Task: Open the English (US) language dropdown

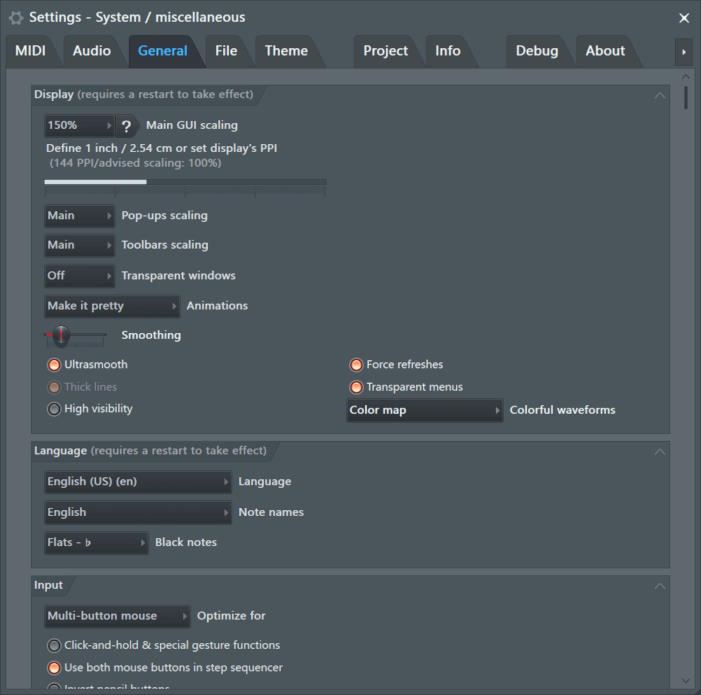Action: [138, 482]
